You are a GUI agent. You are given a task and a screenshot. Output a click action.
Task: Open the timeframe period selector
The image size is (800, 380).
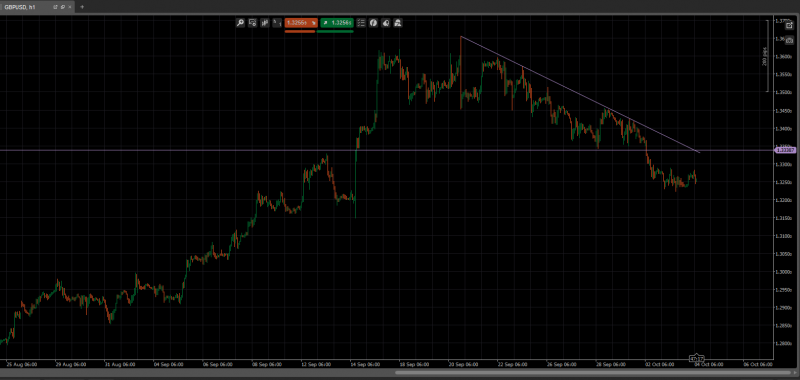click(x=277, y=23)
